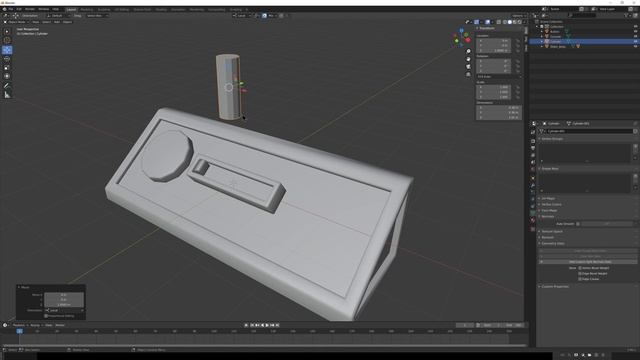Click the Location X field in Transform

(493, 41)
